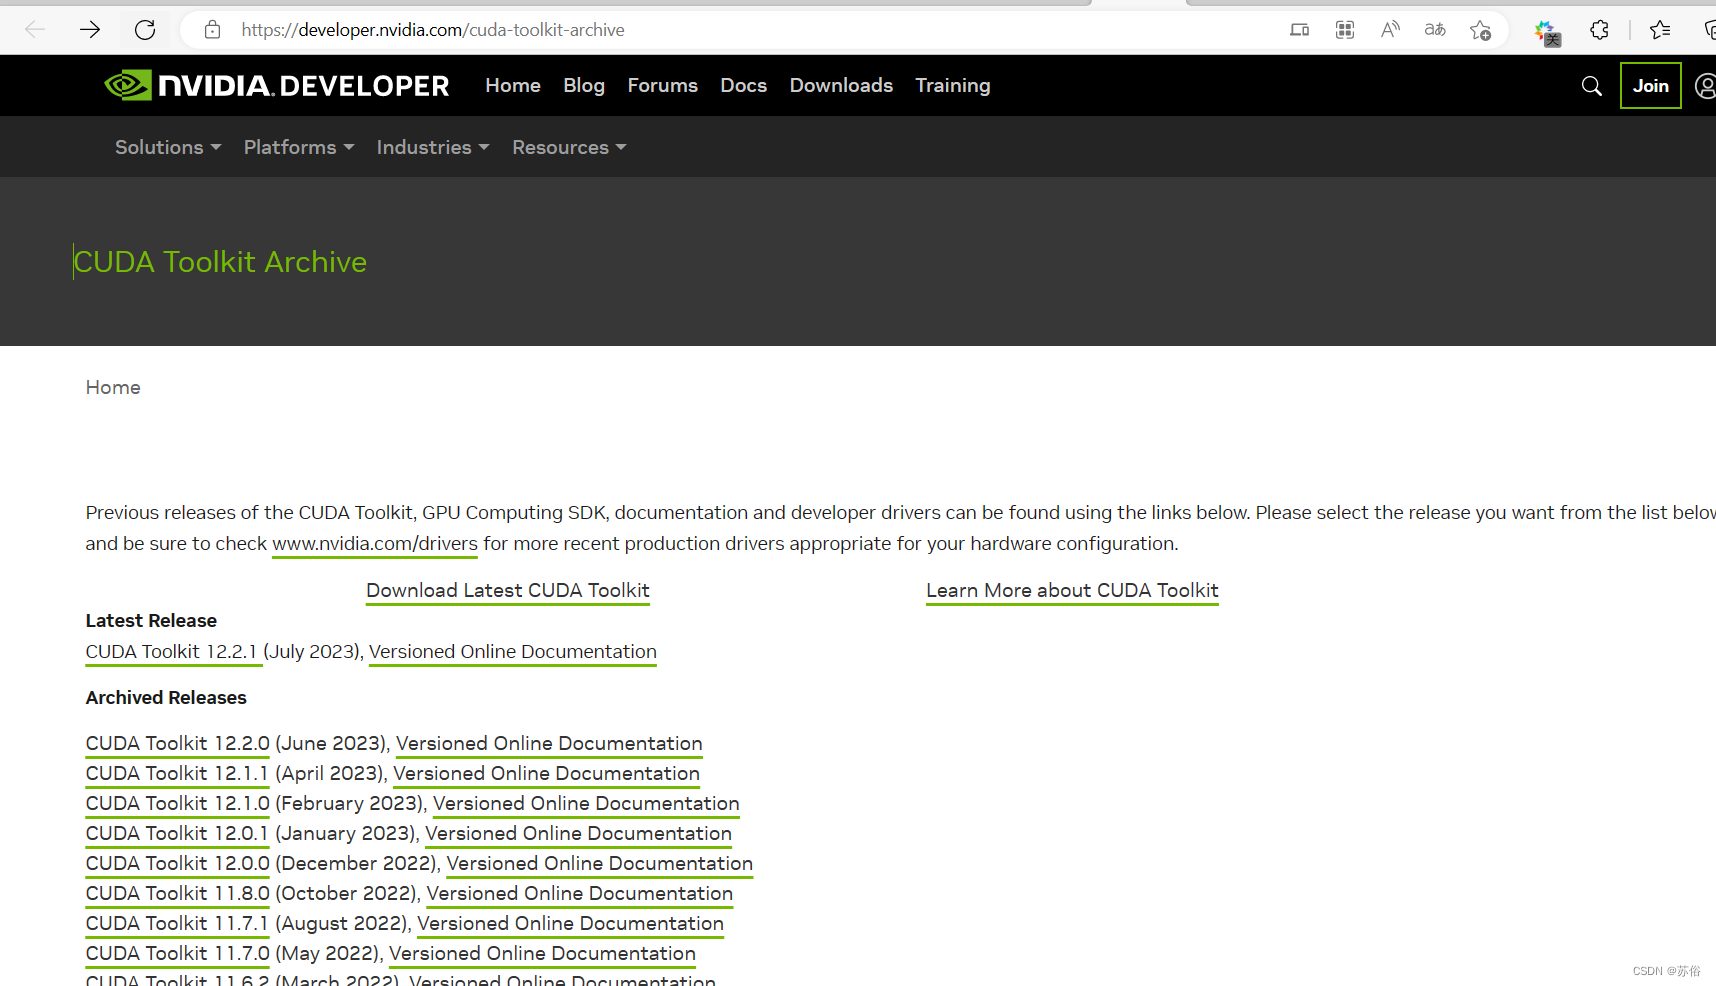Open the NVIDIA site search
The height and width of the screenshot is (986, 1716).
1592,86
